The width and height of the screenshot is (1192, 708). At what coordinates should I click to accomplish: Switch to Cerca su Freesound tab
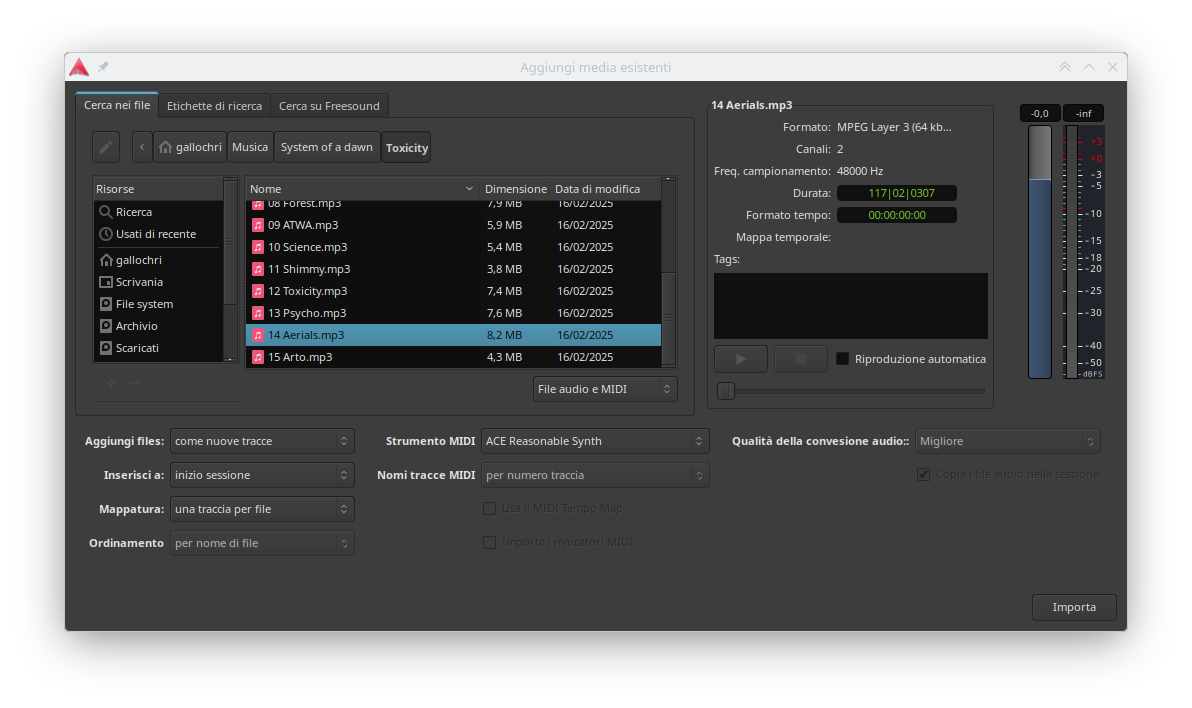click(329, 106)
